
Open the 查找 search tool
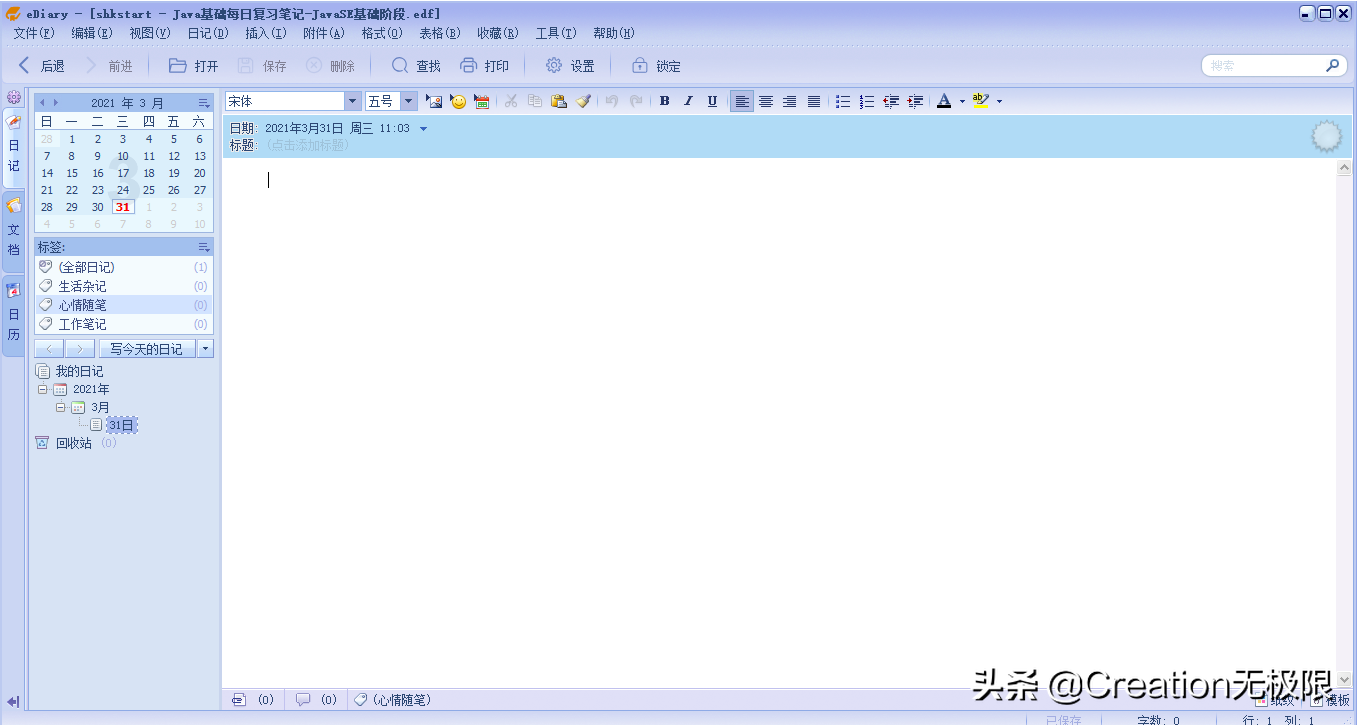click(x=414, y=65)
